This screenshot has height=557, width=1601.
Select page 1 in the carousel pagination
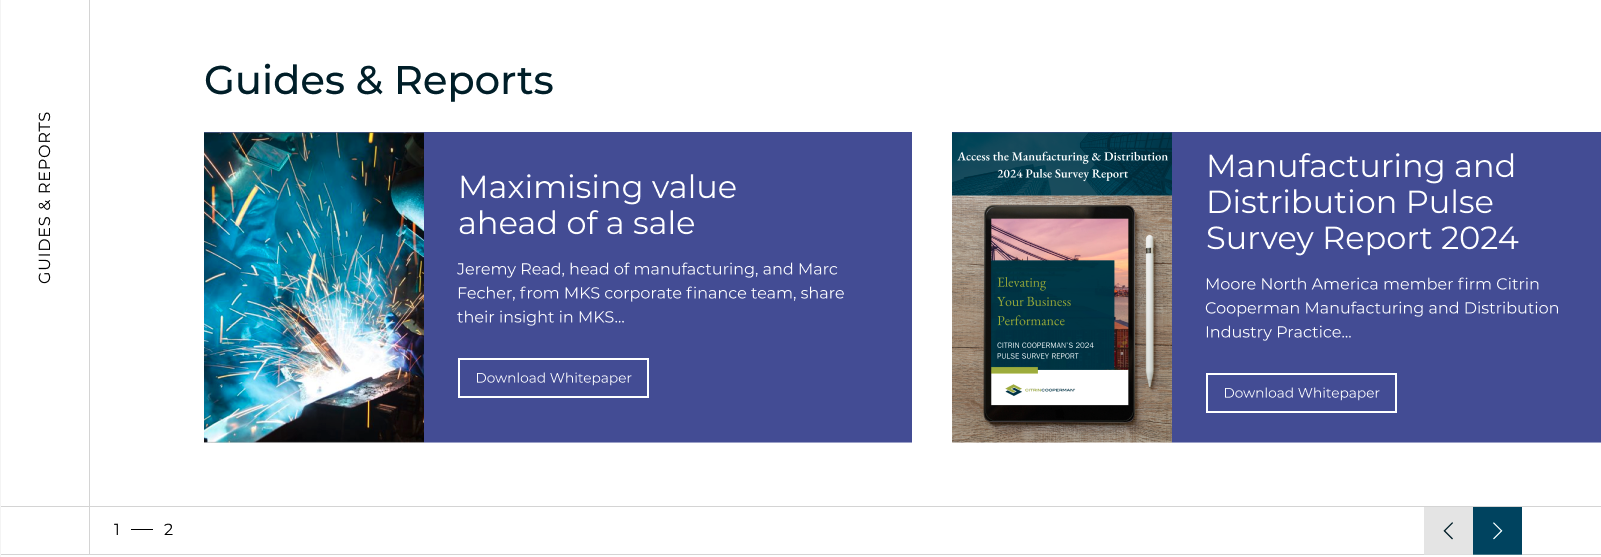117,530
